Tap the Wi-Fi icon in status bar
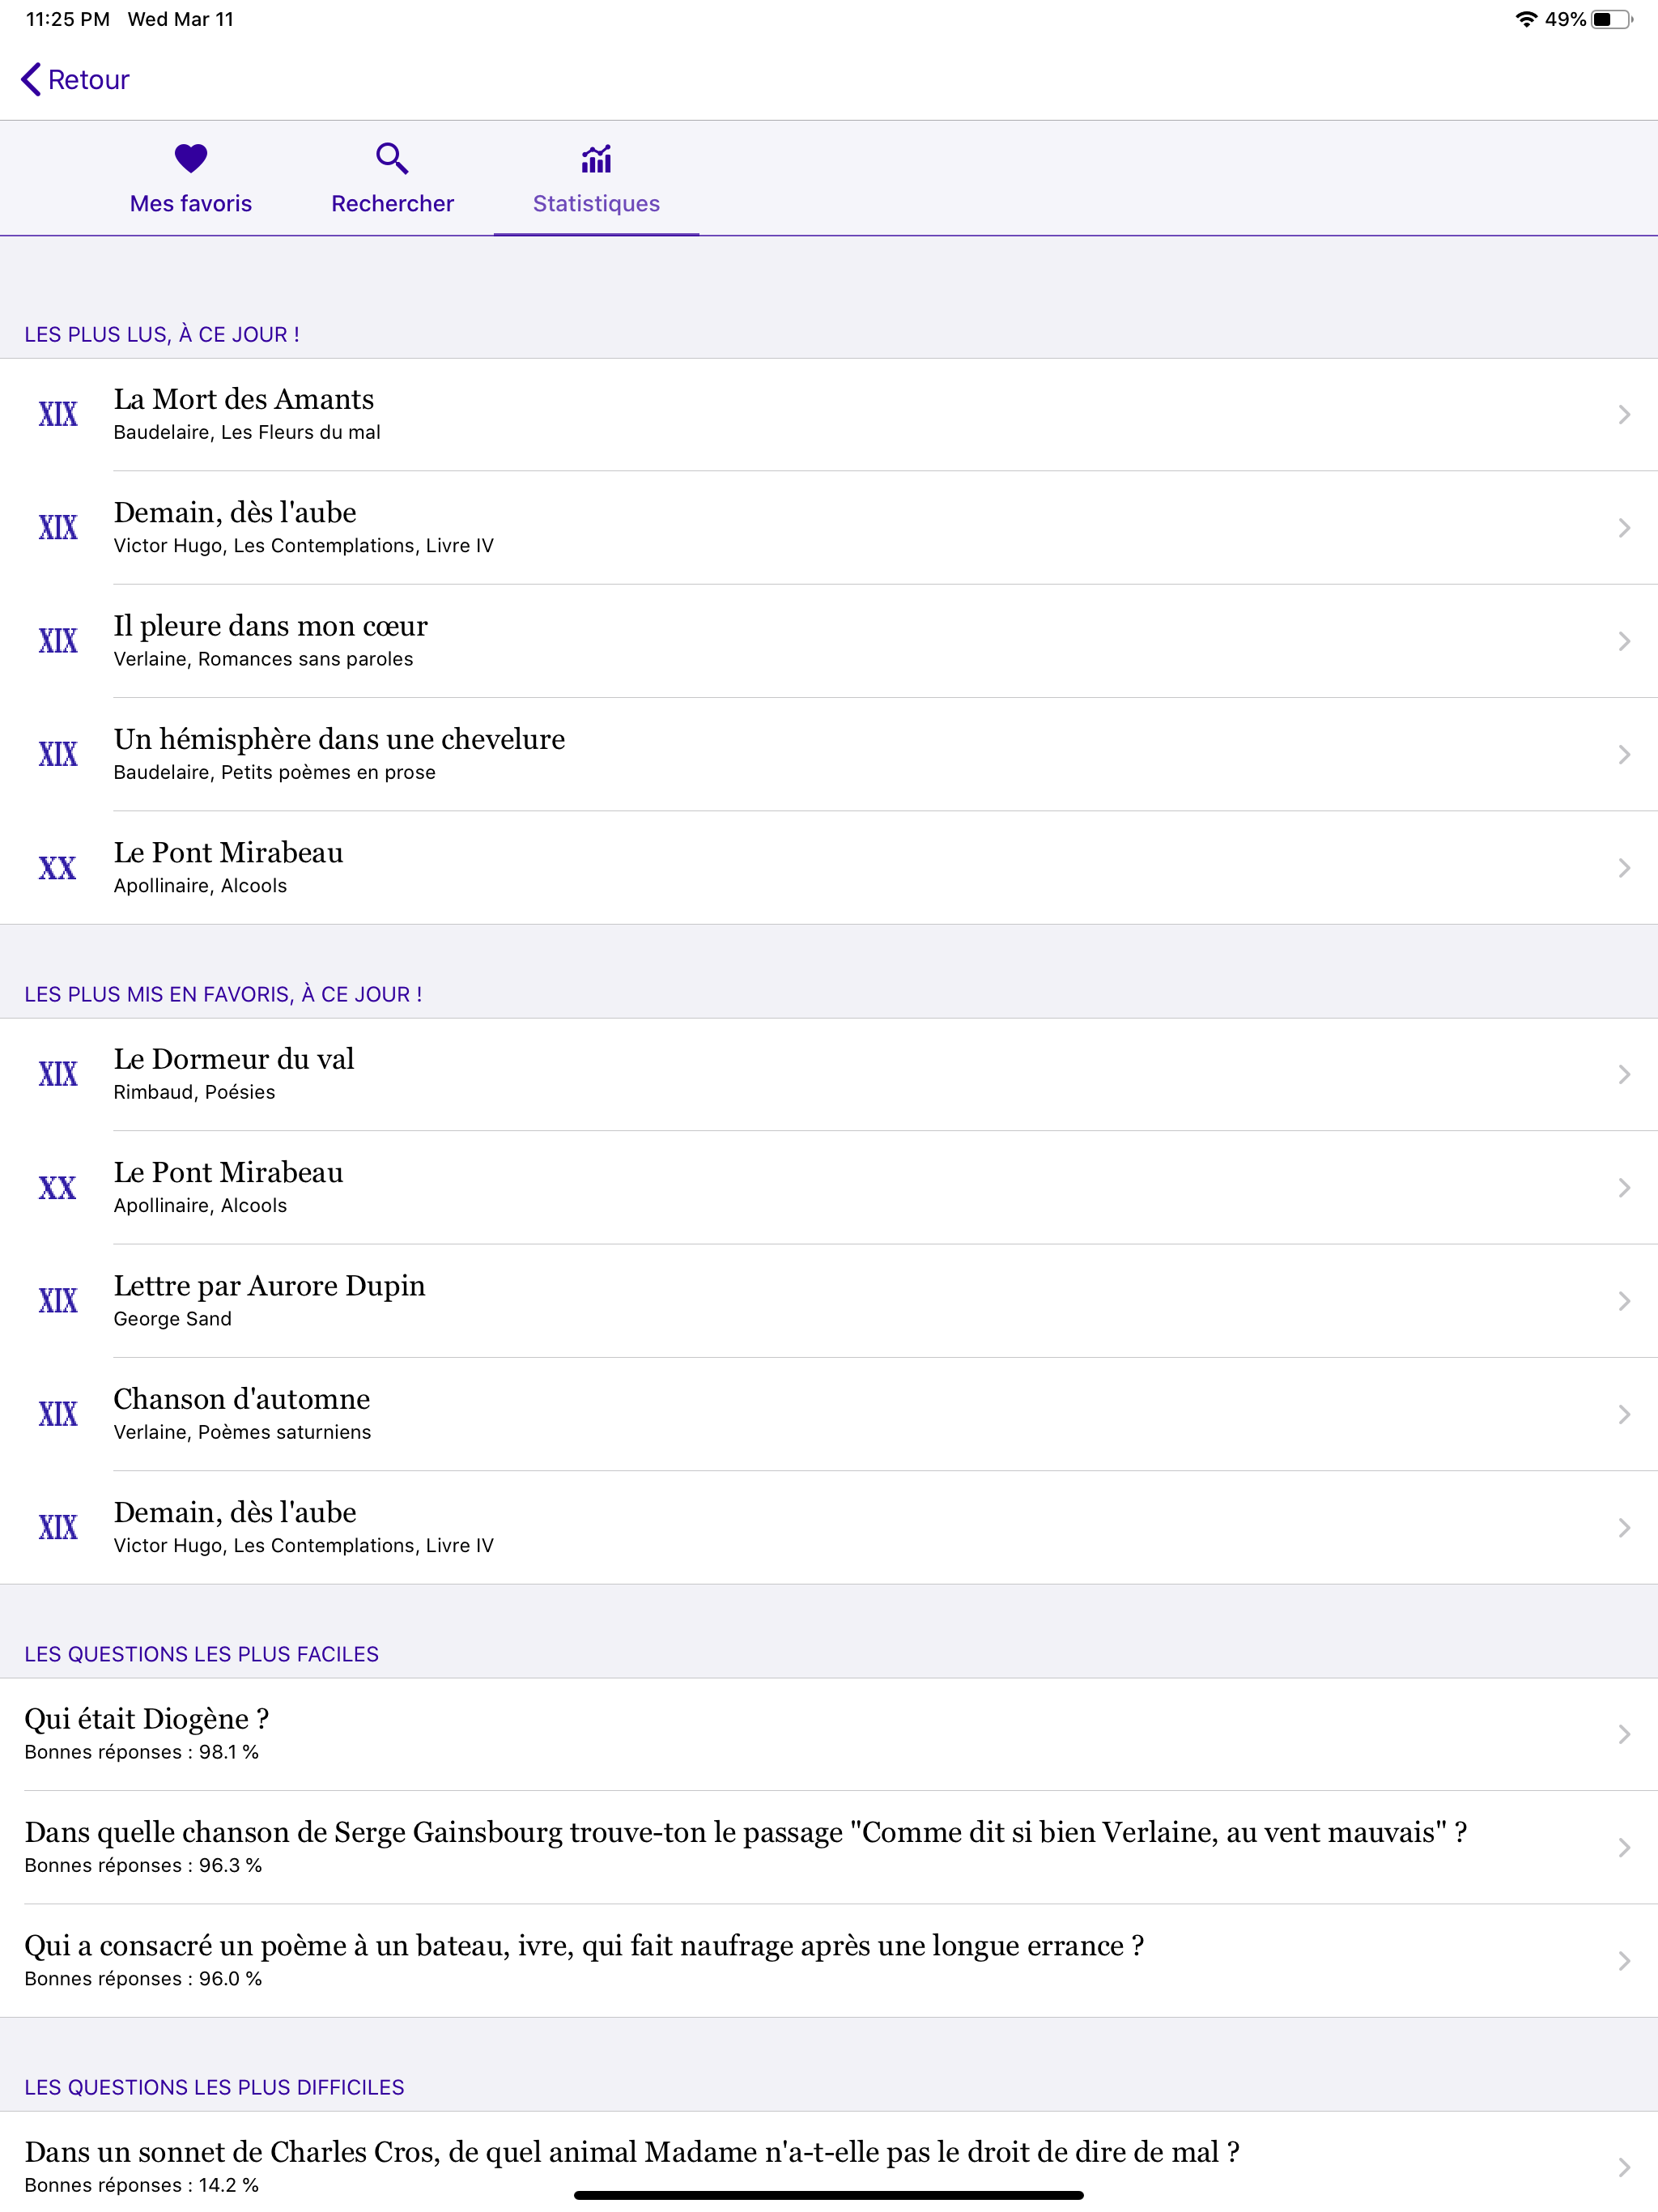Viewport: 1658px width, 2212px height. click(x=1526, y=19)
